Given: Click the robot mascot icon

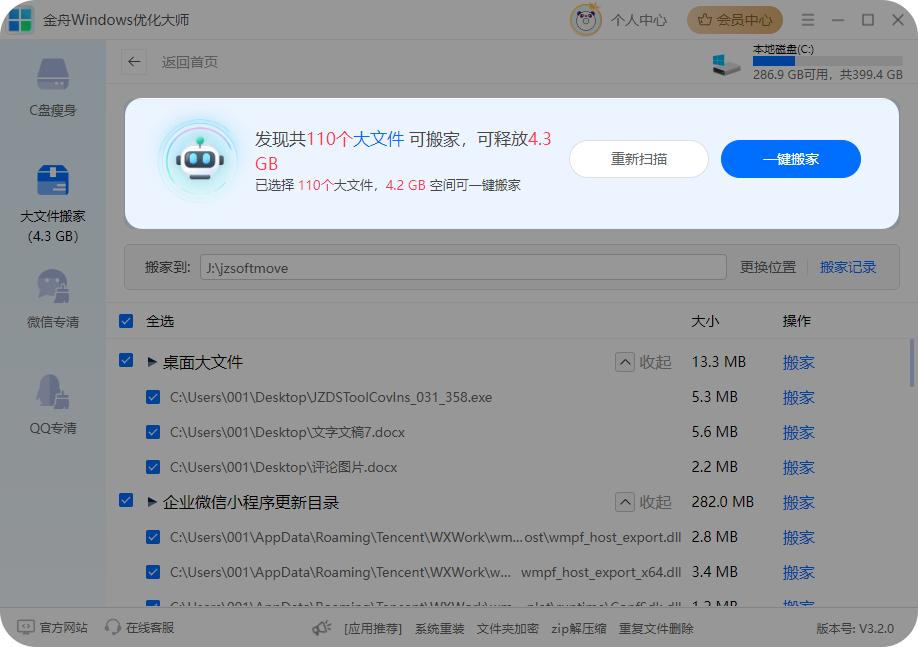Looking at the screenshot, I should (x=200, y=160).
